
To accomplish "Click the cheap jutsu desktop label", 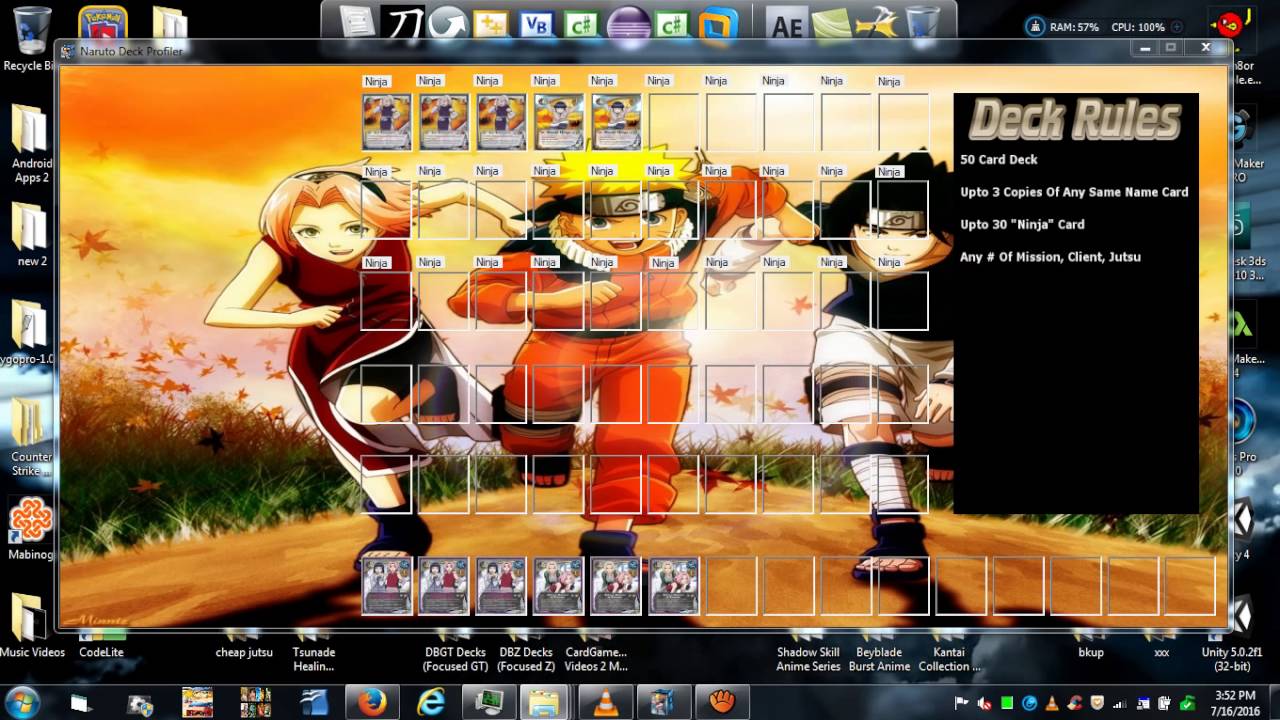I will 244,652.
